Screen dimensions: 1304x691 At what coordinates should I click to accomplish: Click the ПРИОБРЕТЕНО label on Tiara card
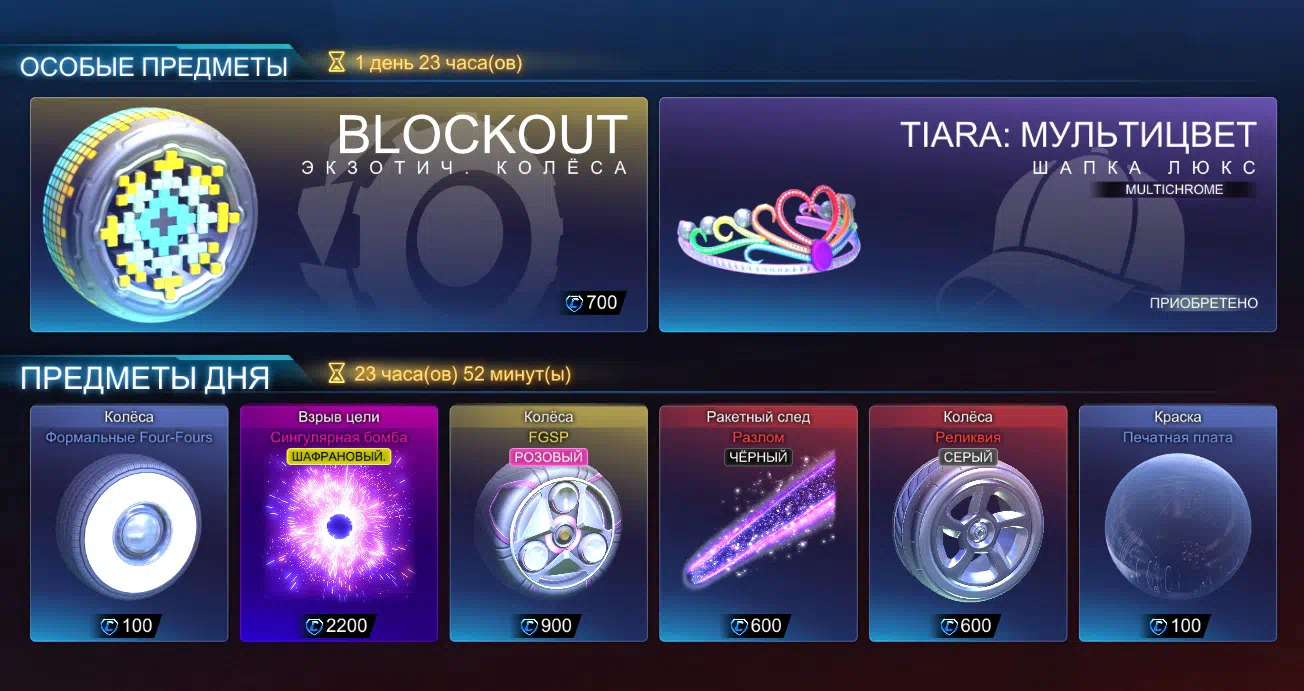point(1204,303)
